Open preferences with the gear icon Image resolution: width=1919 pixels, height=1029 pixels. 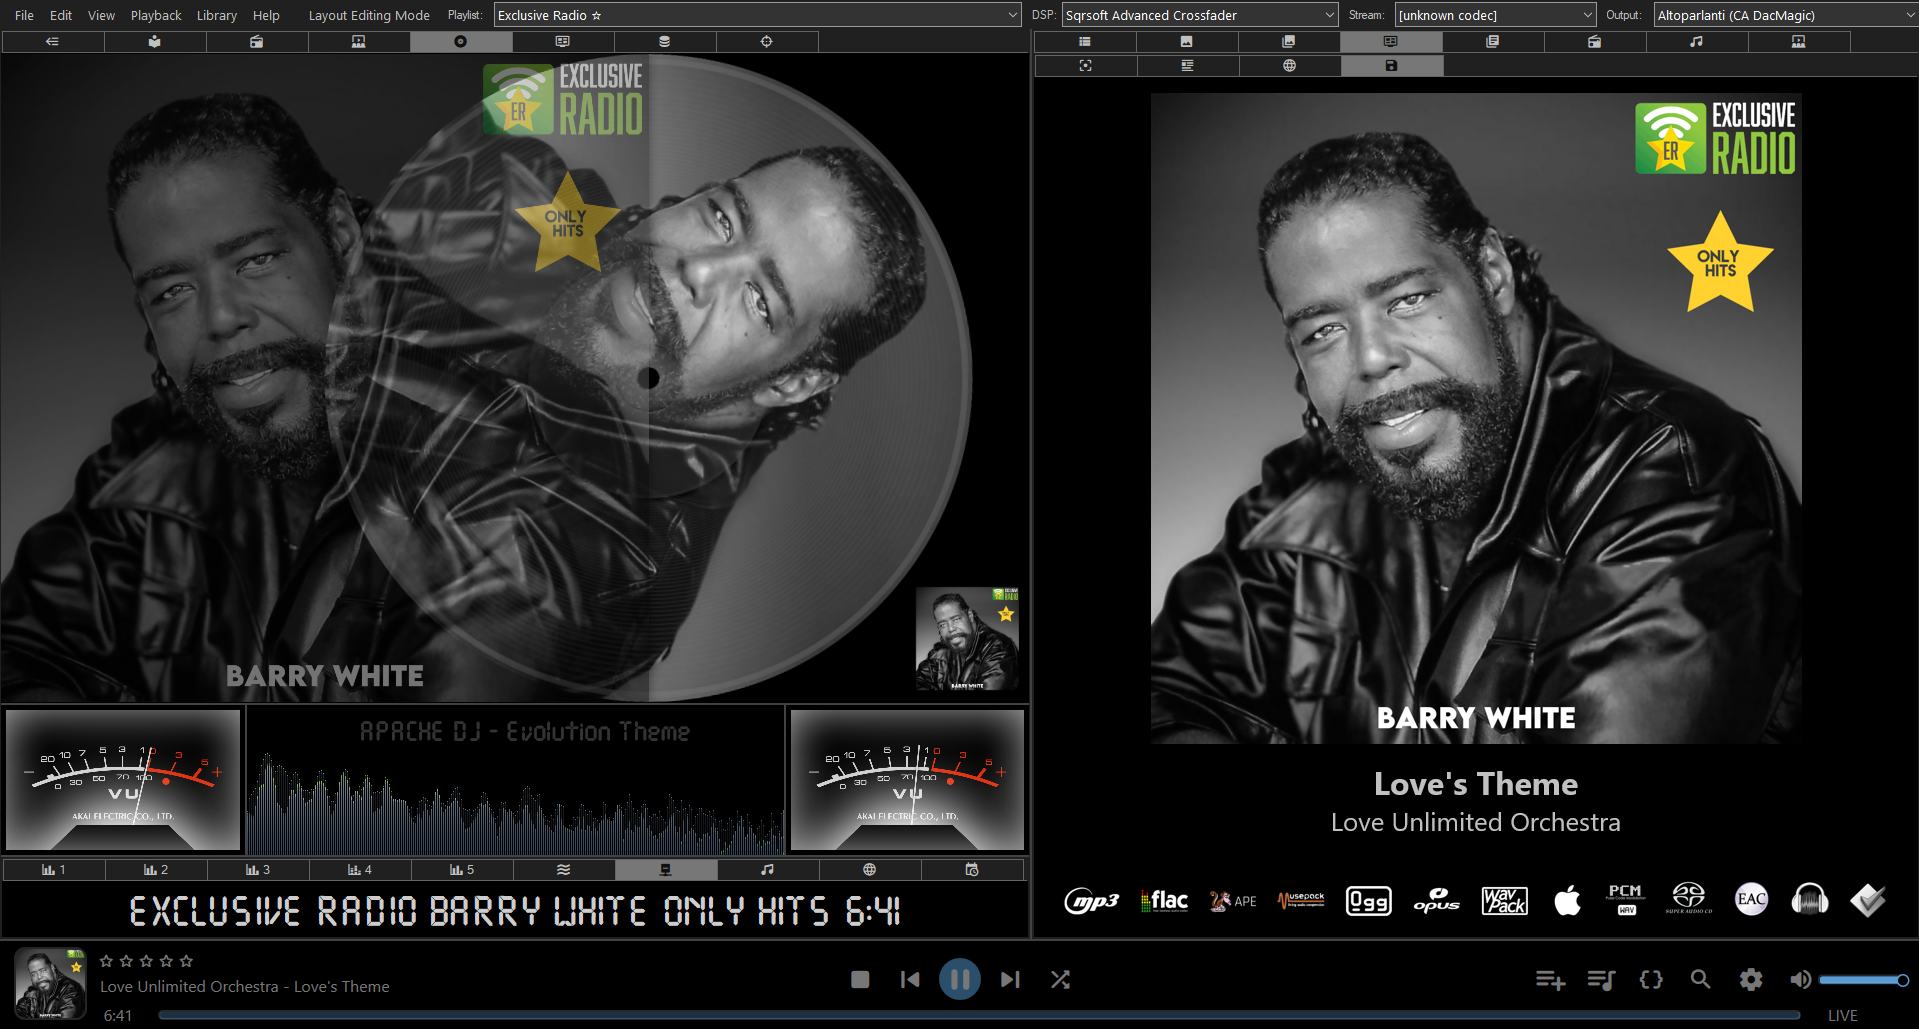click(1751, 980)
